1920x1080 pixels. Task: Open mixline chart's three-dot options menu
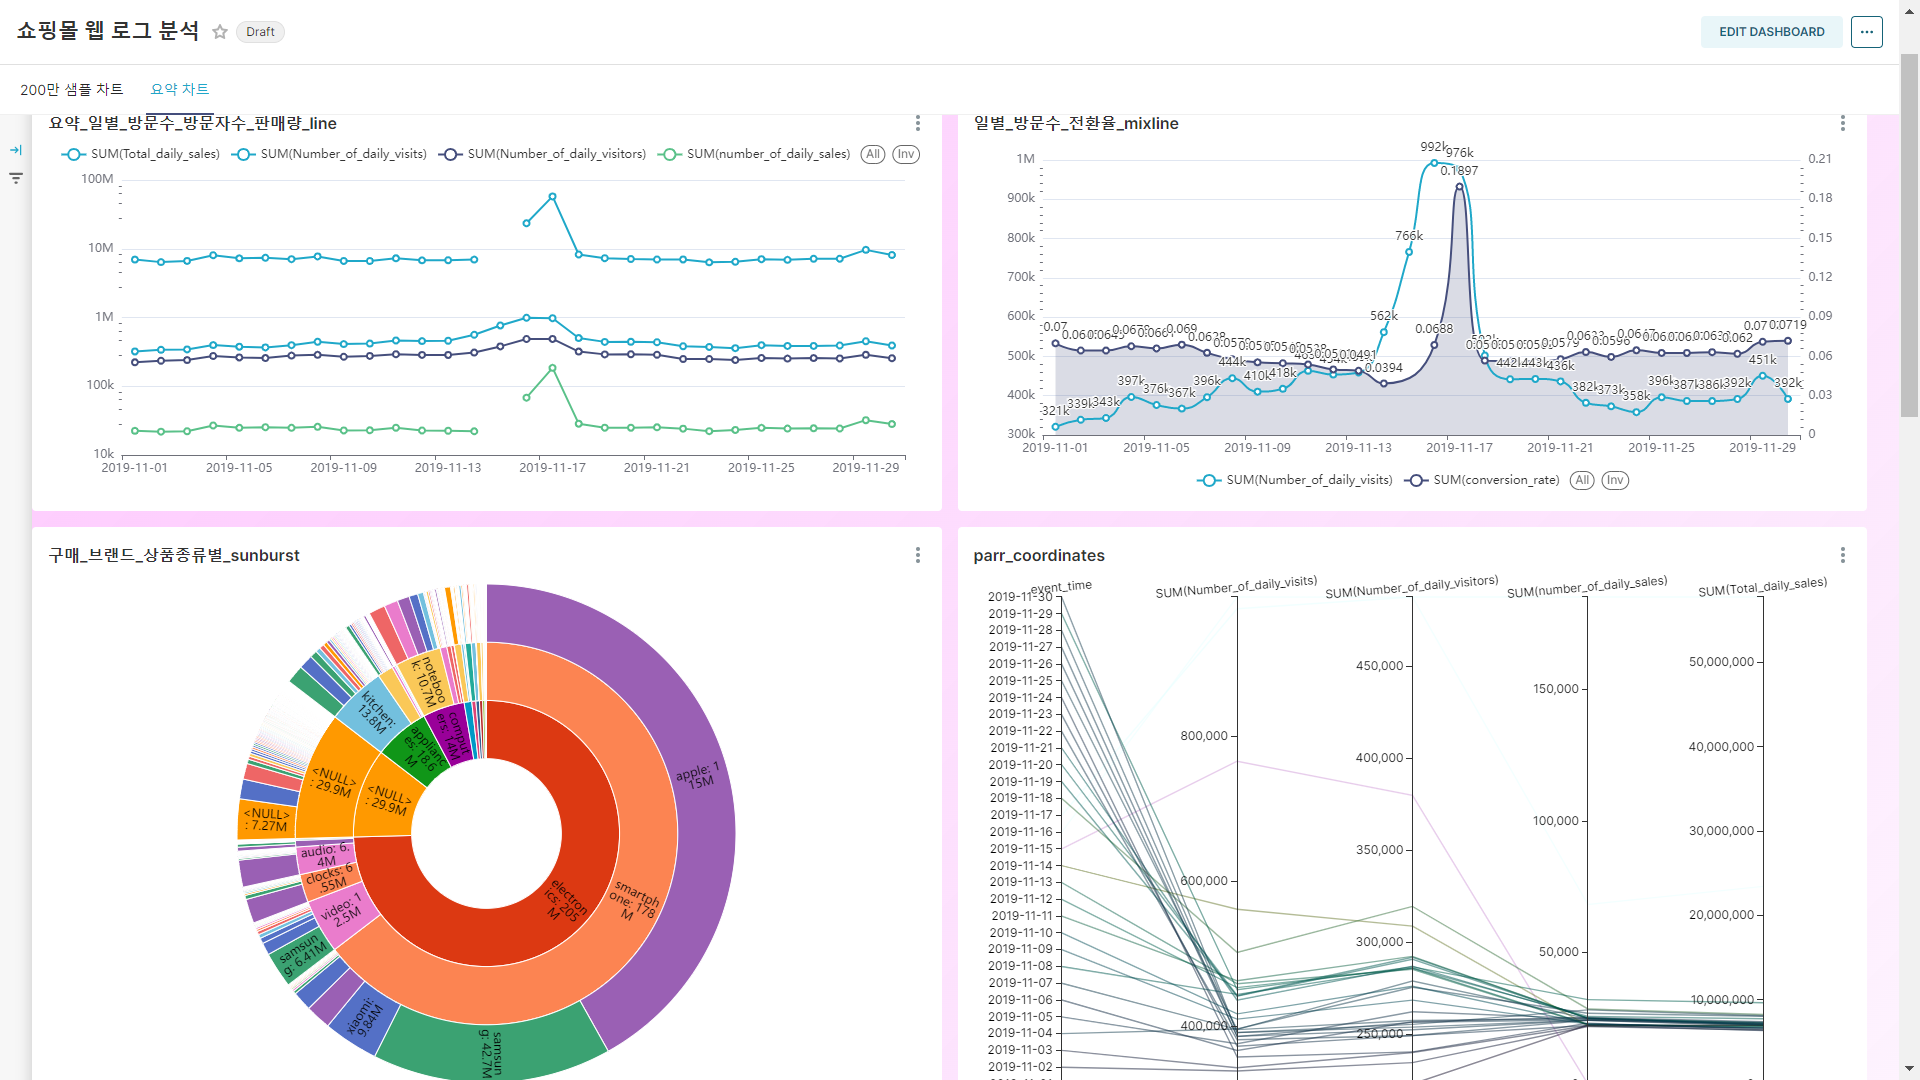pyautogui.click(x=1842, y=123)
